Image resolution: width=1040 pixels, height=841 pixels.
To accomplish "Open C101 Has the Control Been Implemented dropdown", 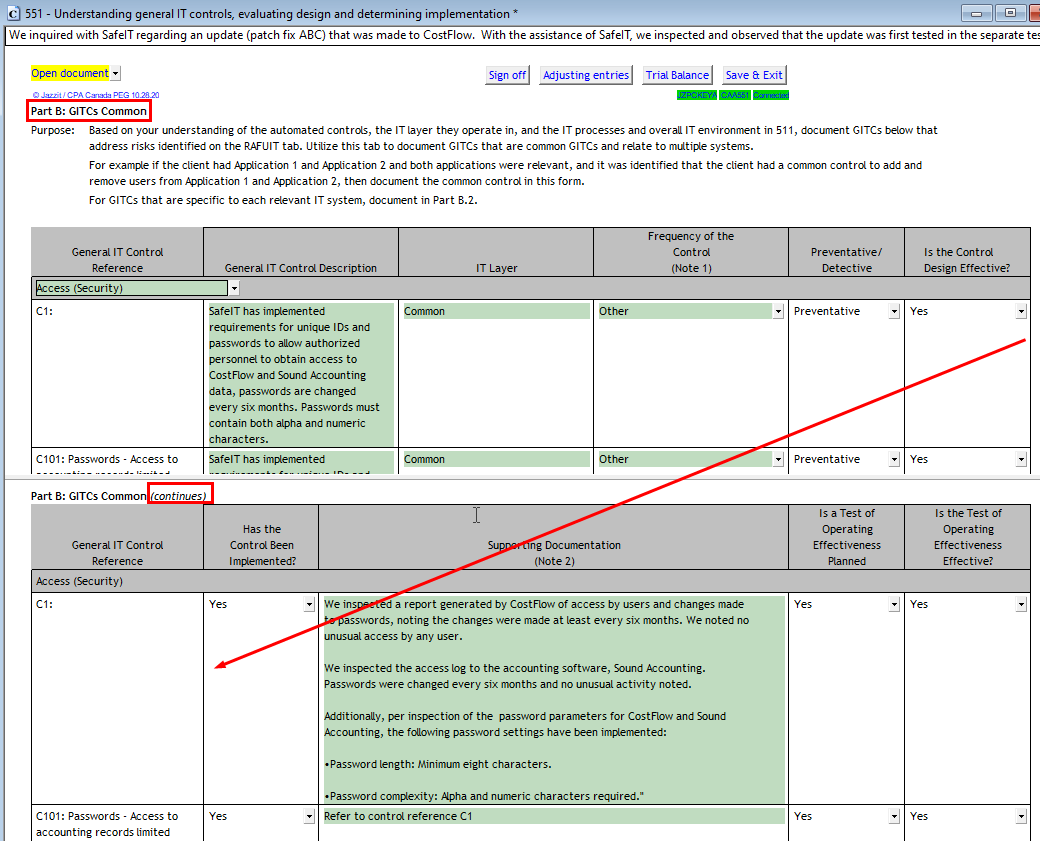I will 309,817.
